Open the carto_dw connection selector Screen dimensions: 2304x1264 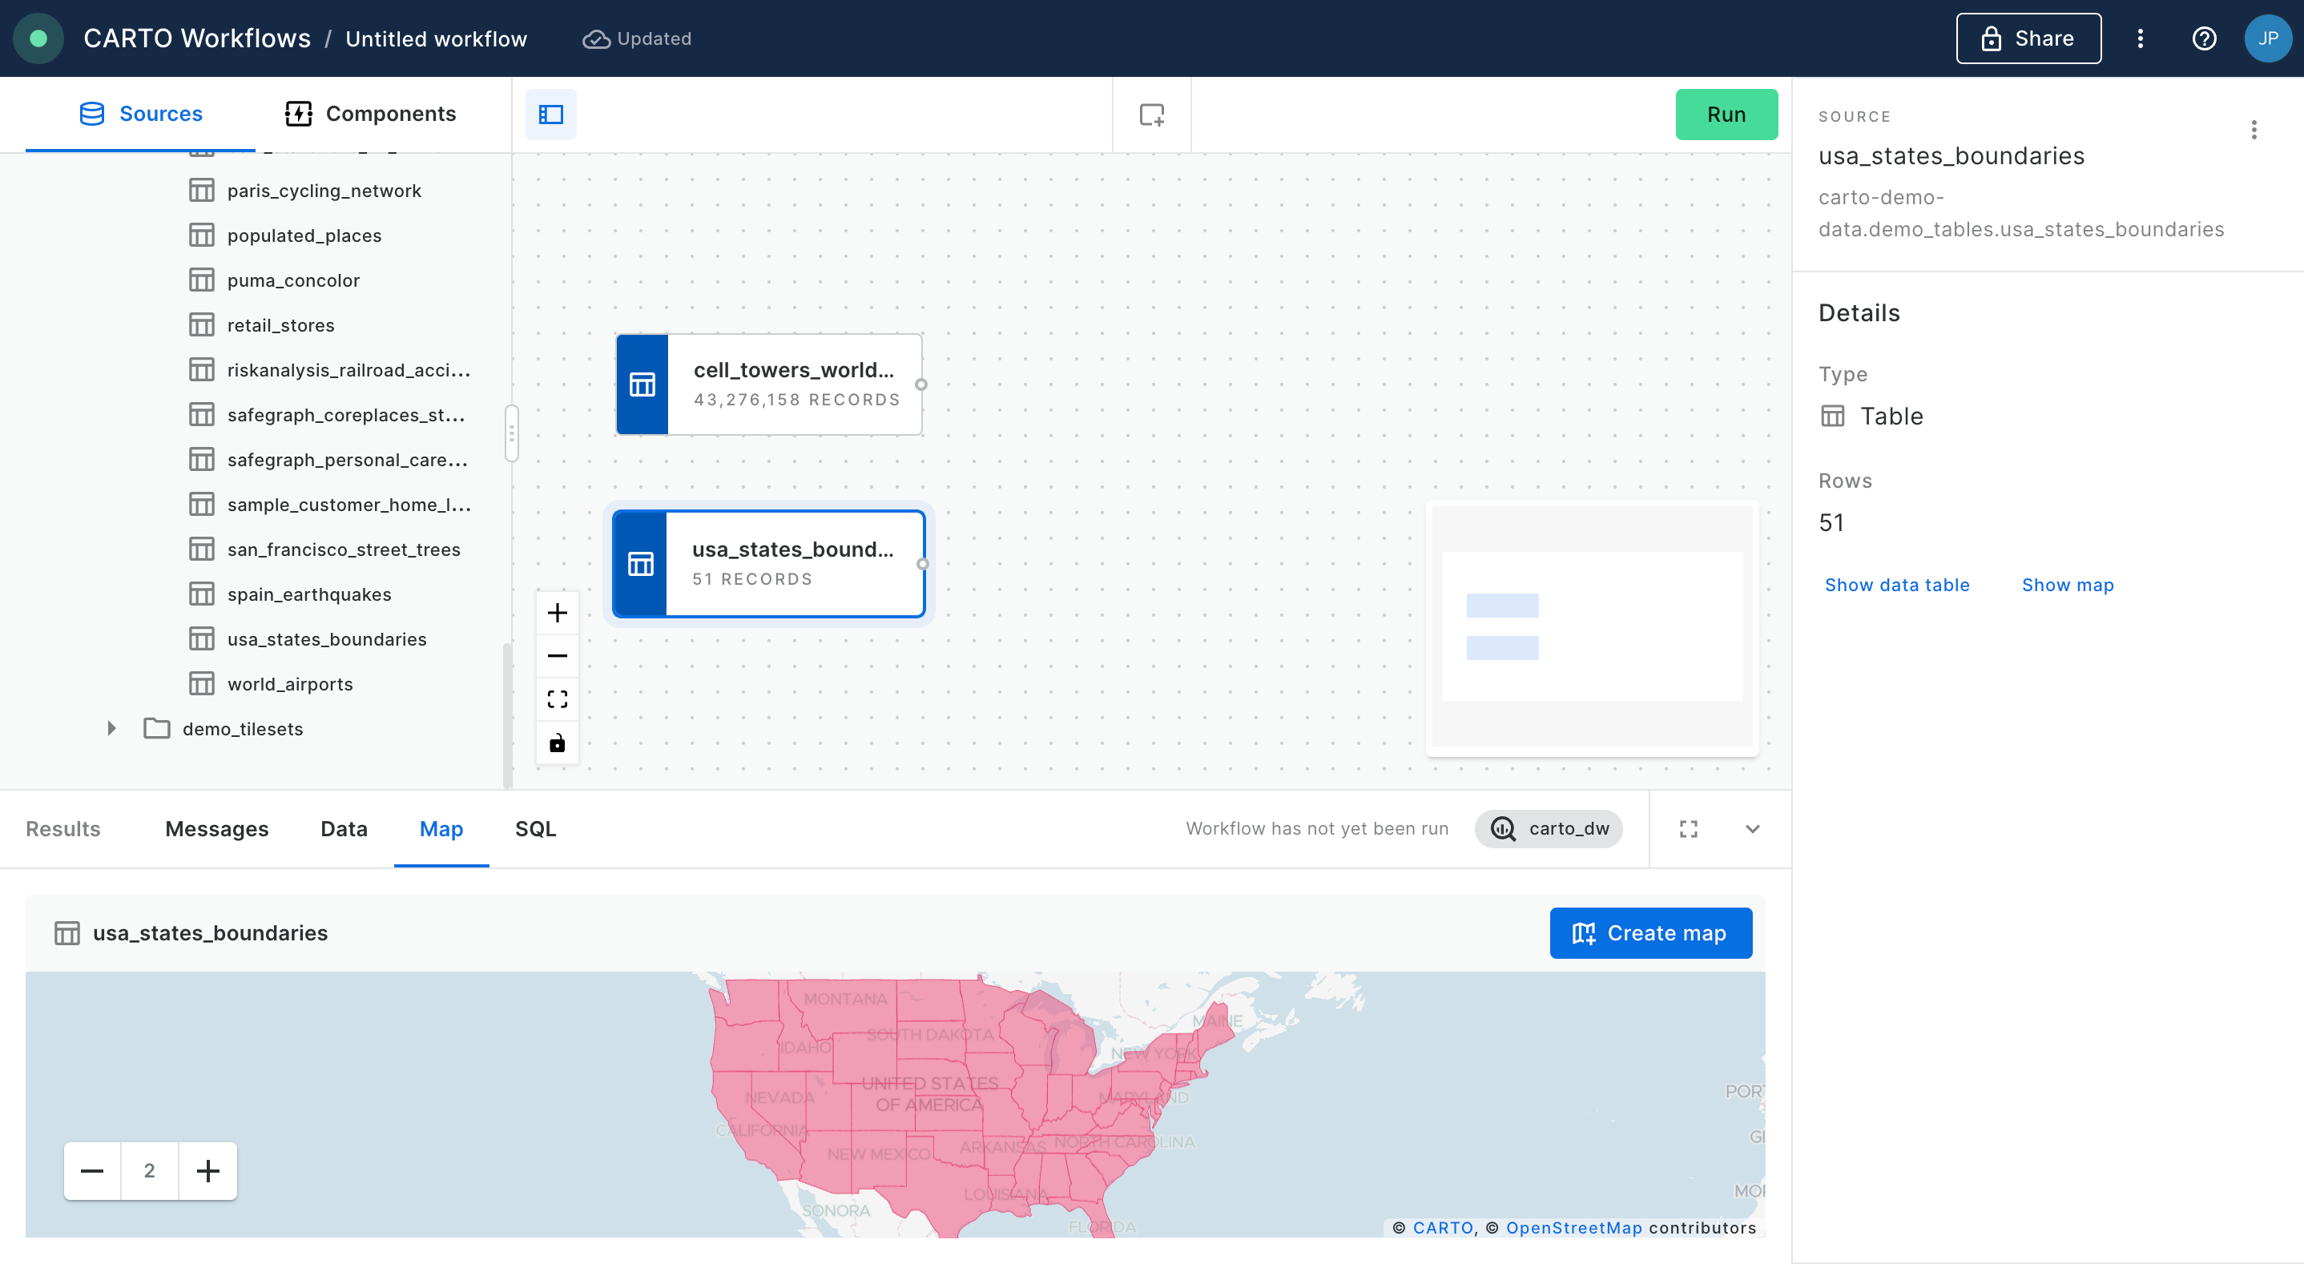[x=1549, y=829]
